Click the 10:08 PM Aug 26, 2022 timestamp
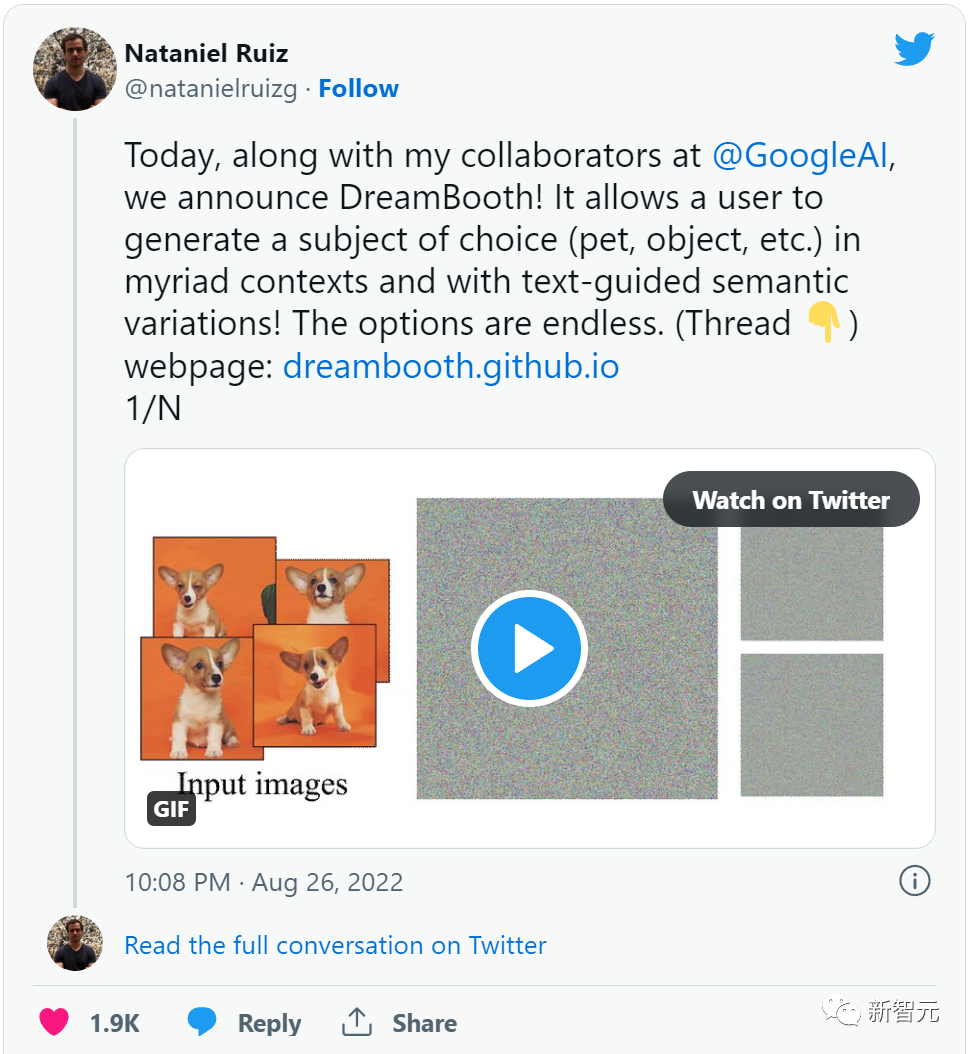The height and width of the screenshot is (1054, 971). [264, 883]
